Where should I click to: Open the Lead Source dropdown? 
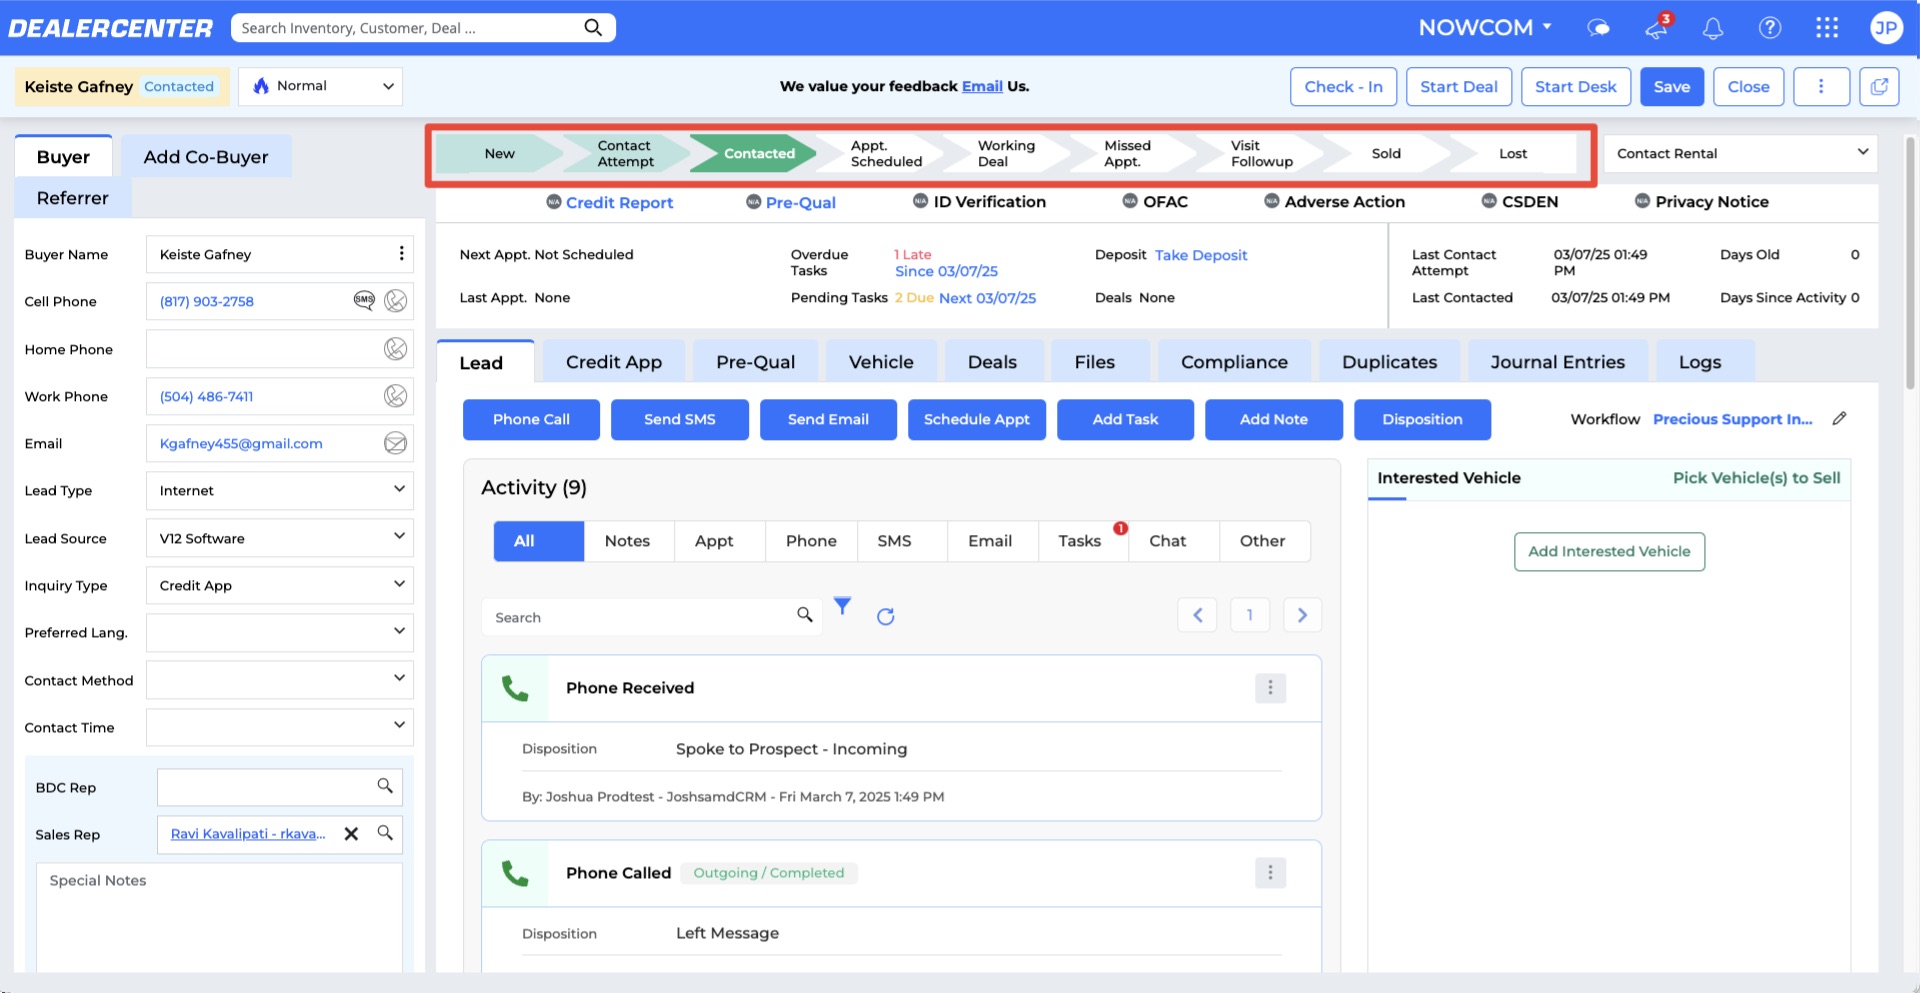[280, 538]
